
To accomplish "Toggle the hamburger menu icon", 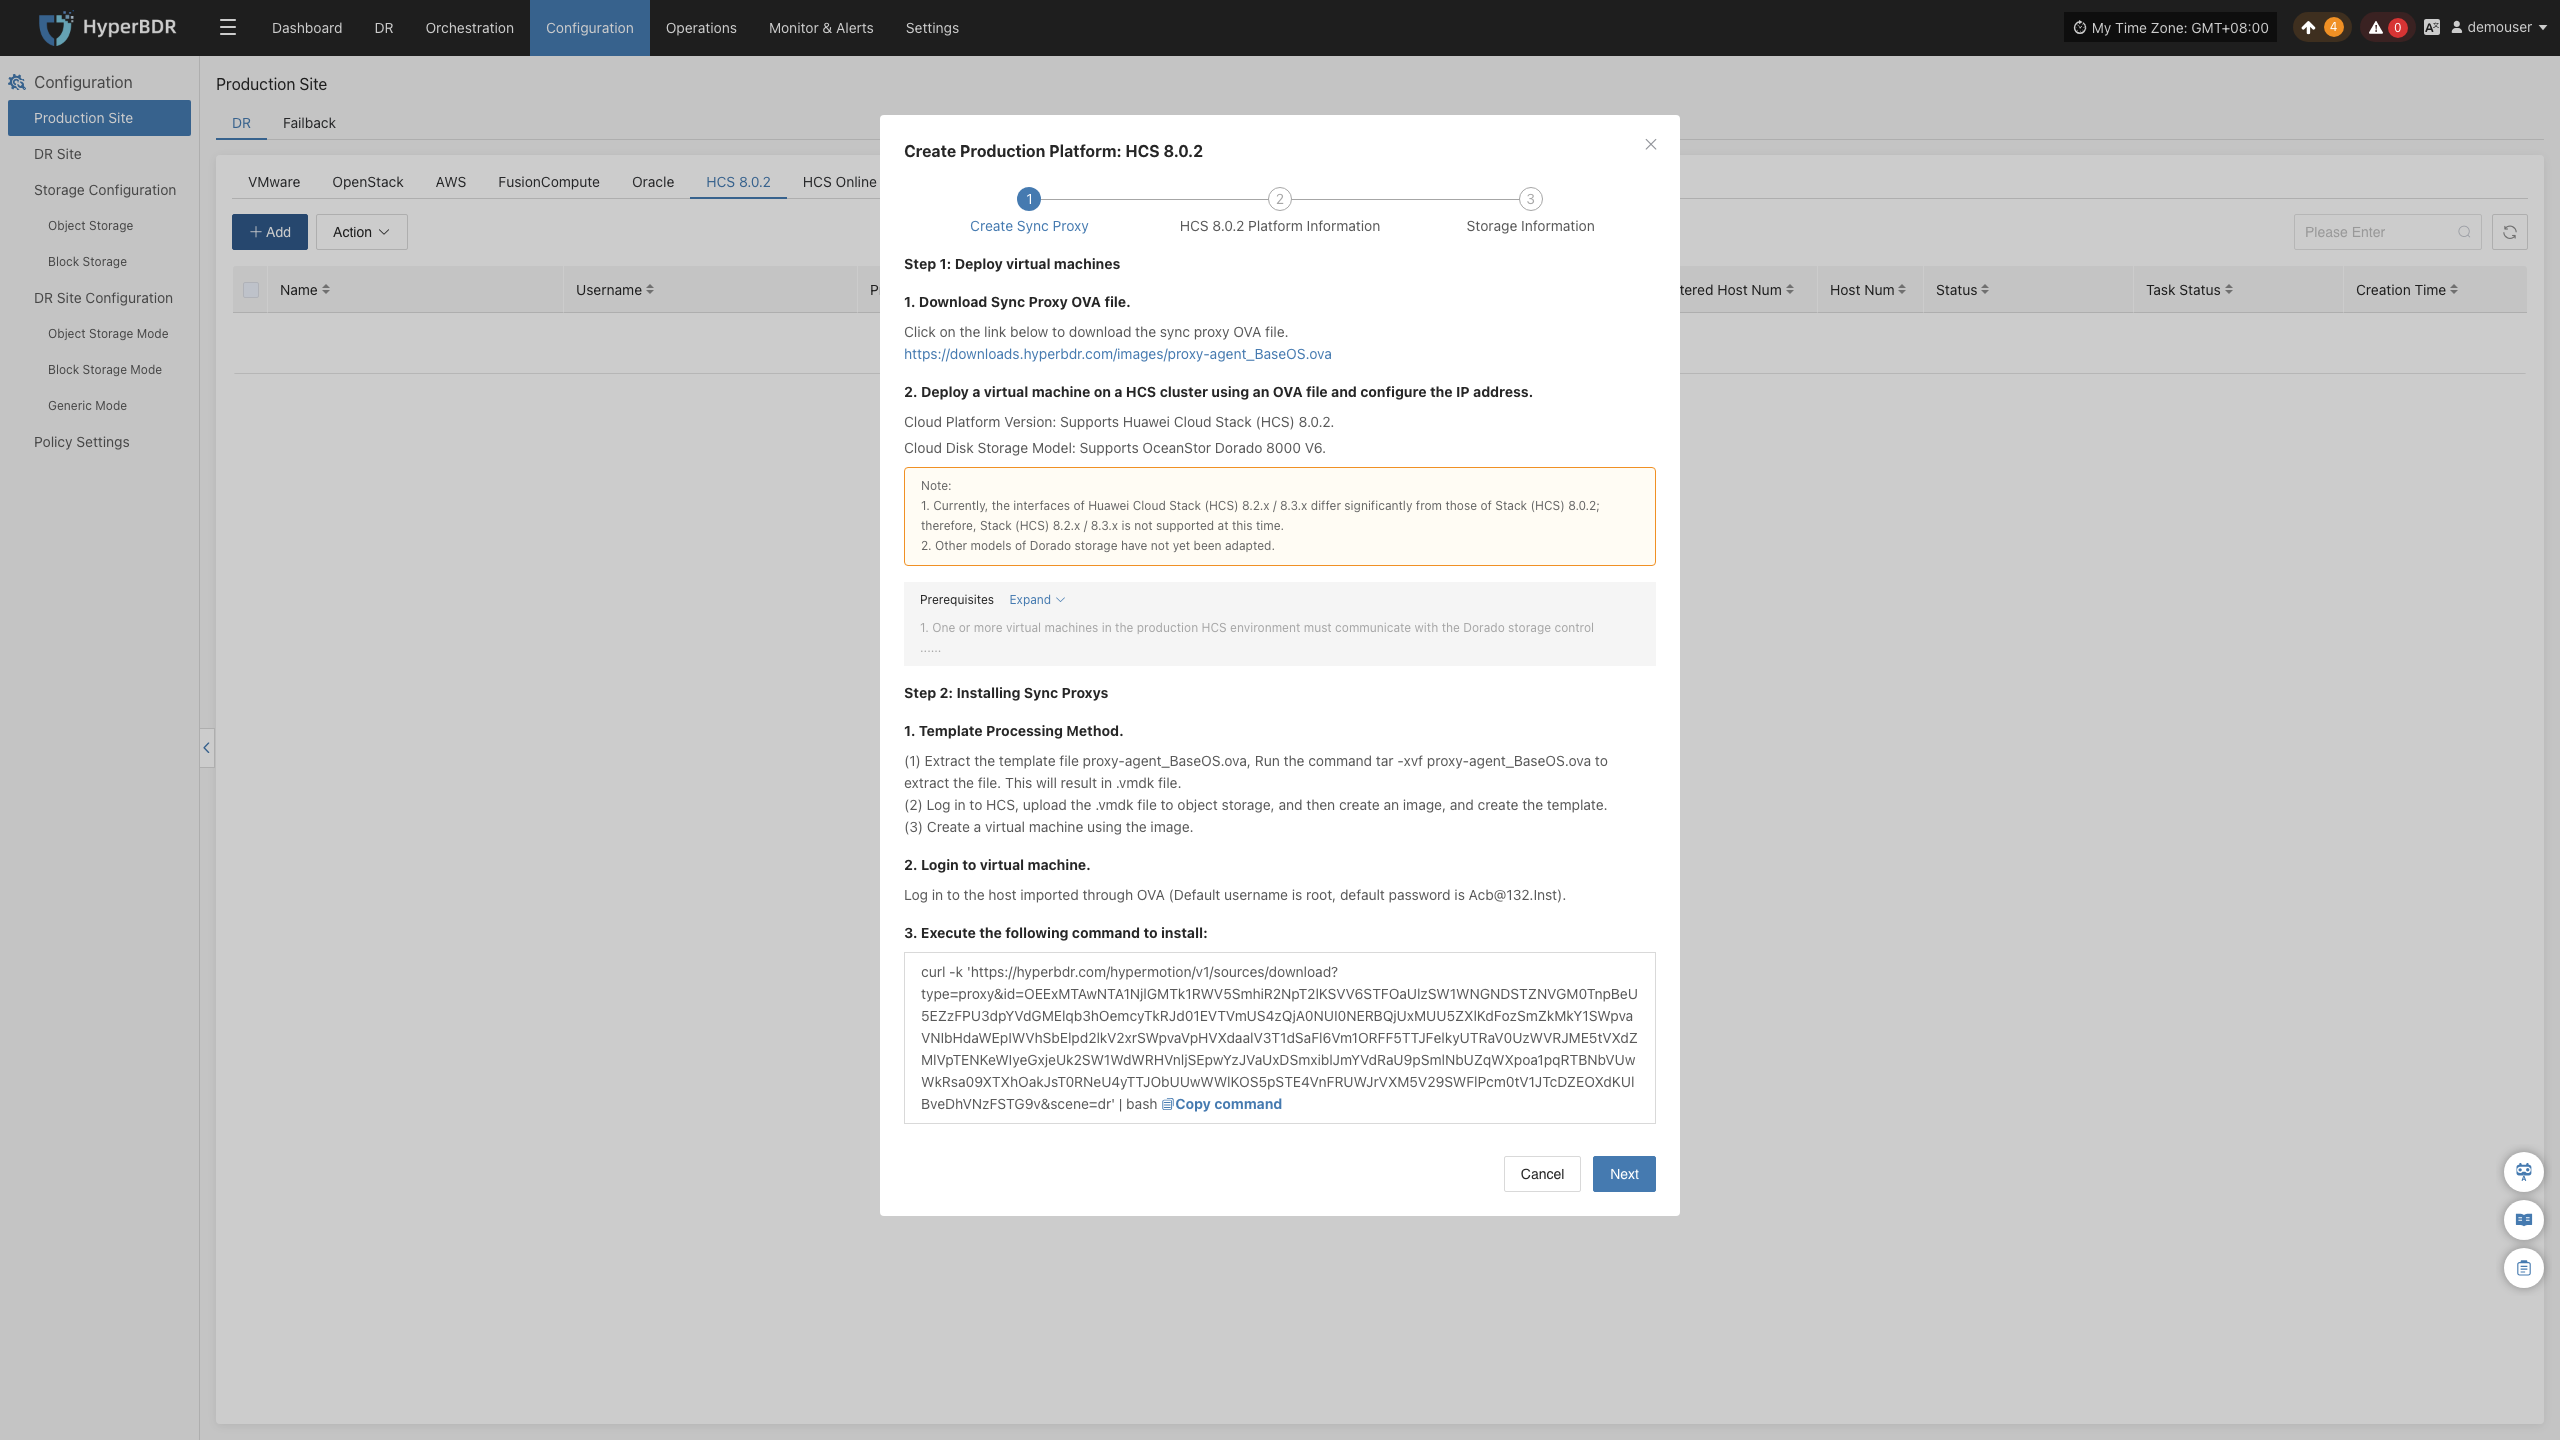I will point(228,28).
